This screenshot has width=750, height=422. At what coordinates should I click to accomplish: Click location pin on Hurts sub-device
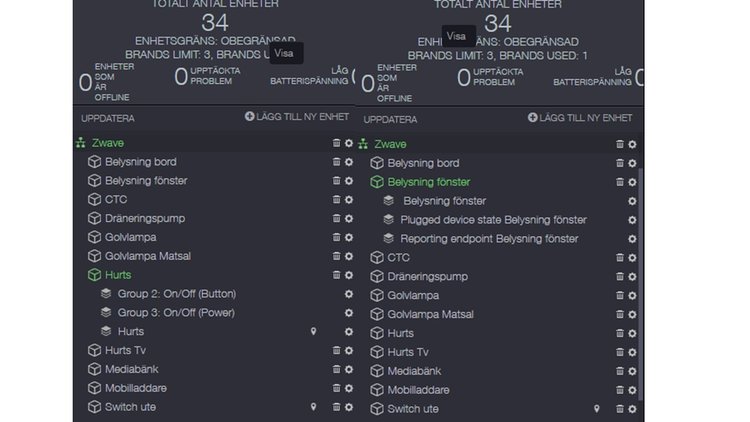[x=313, y=332]
